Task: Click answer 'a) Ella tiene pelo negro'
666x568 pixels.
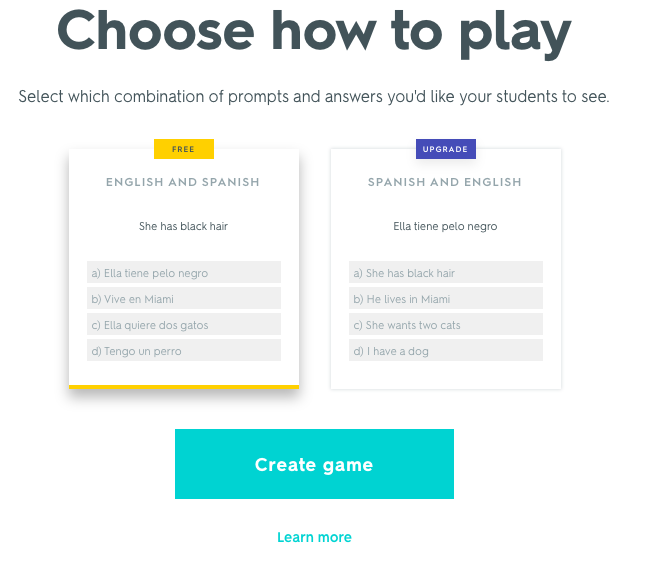Action: coord(184,273)
